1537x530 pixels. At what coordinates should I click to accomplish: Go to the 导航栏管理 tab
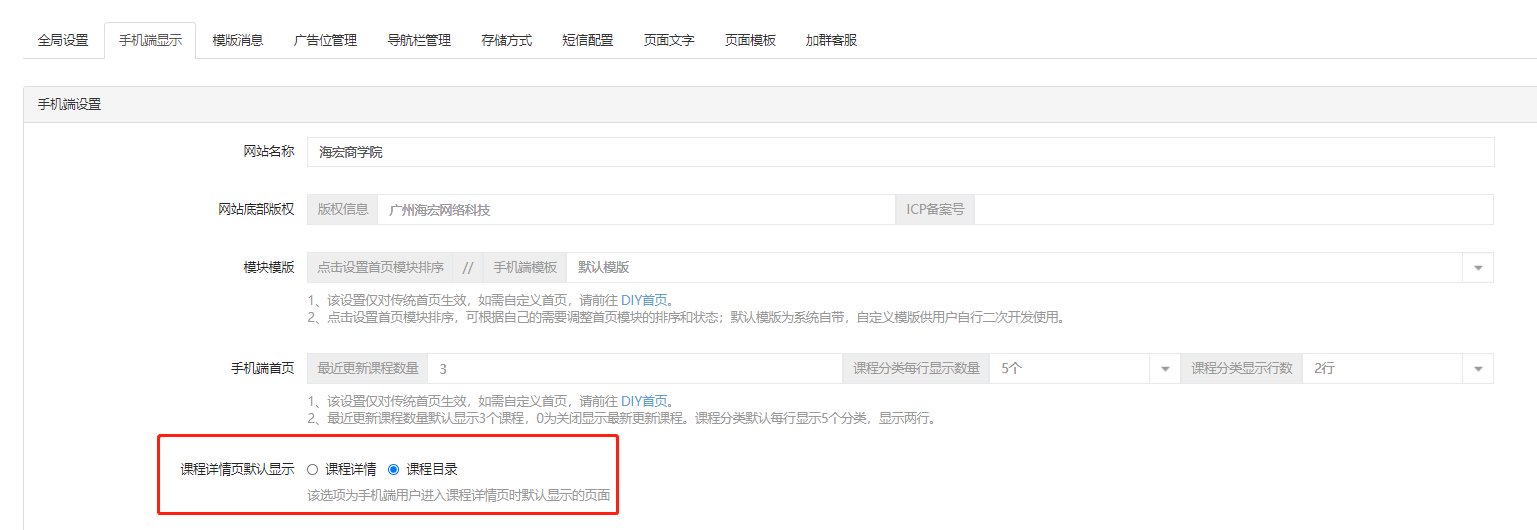click(419, 41)
